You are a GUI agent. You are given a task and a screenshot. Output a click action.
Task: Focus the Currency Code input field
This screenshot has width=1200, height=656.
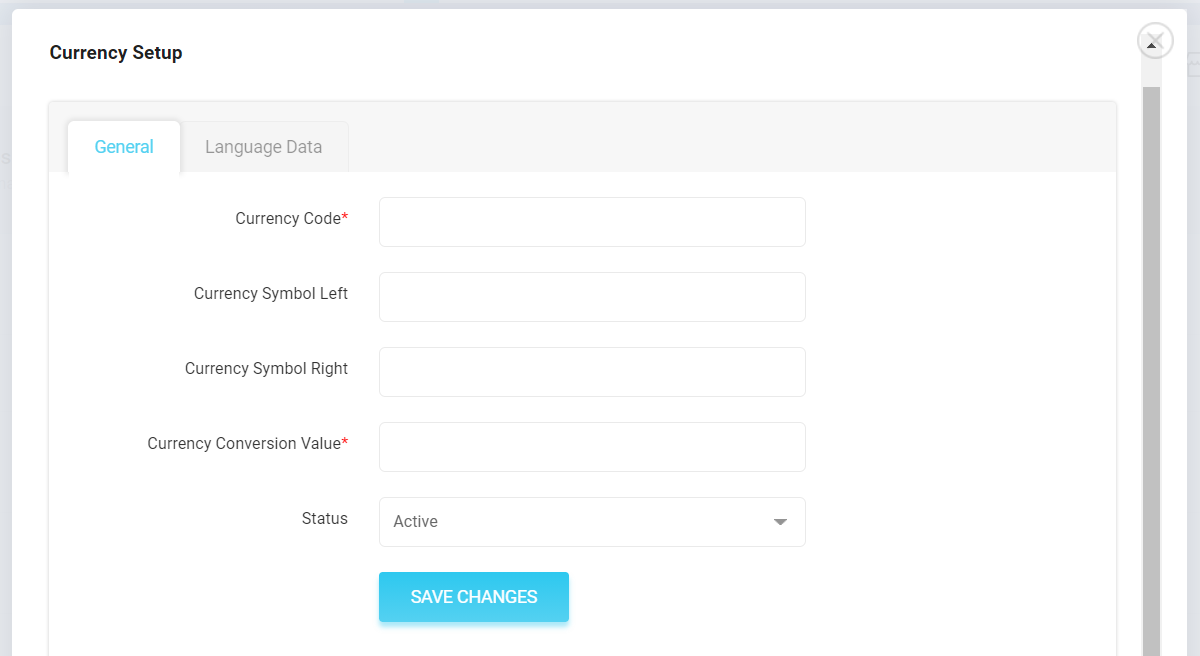click(x=592, y=222)
